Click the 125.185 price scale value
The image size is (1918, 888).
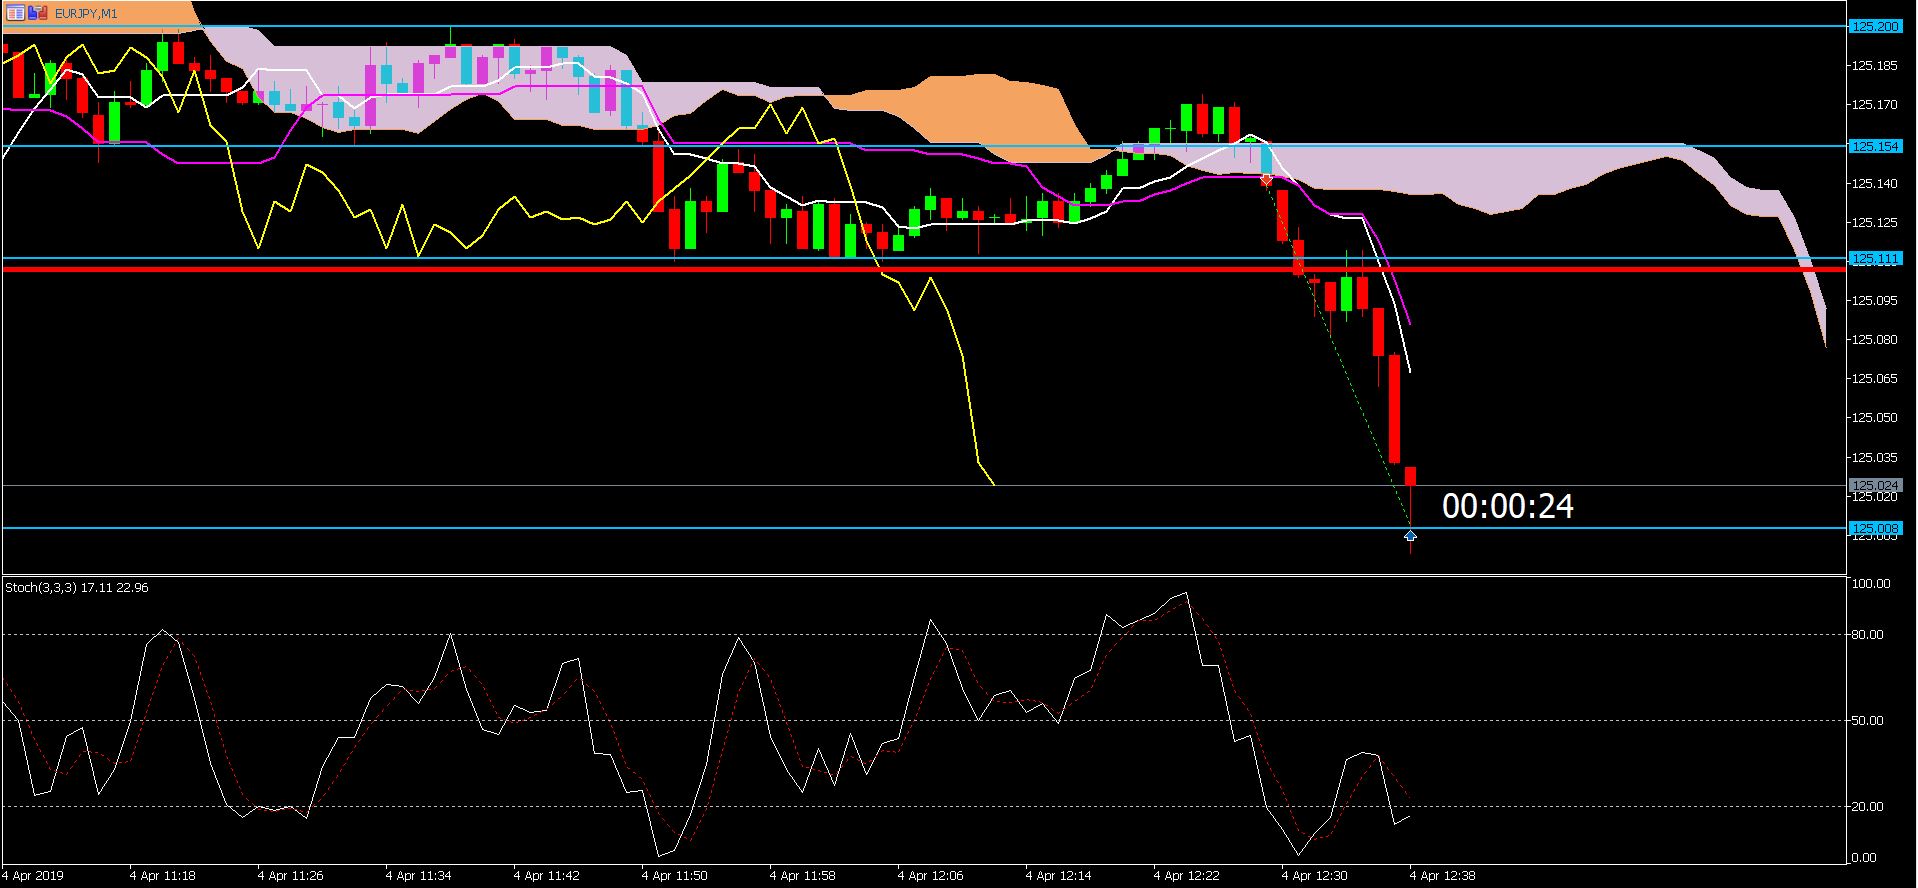[1875, 66]
